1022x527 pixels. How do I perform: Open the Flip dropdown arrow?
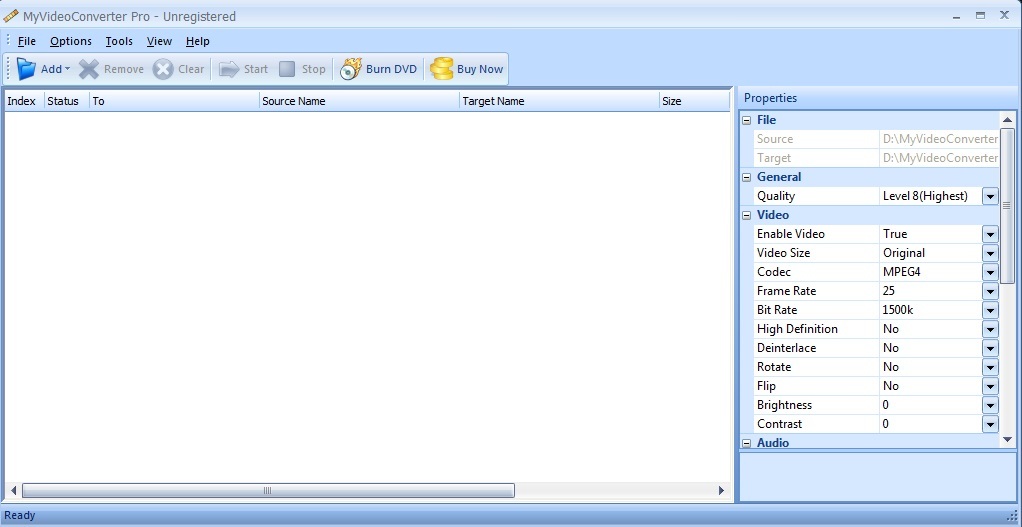click(x=990, y=386)
